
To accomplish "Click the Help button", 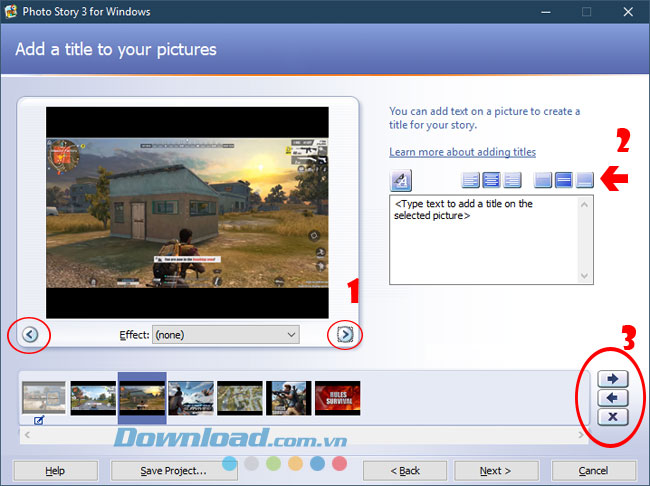I will coord(55,471).
